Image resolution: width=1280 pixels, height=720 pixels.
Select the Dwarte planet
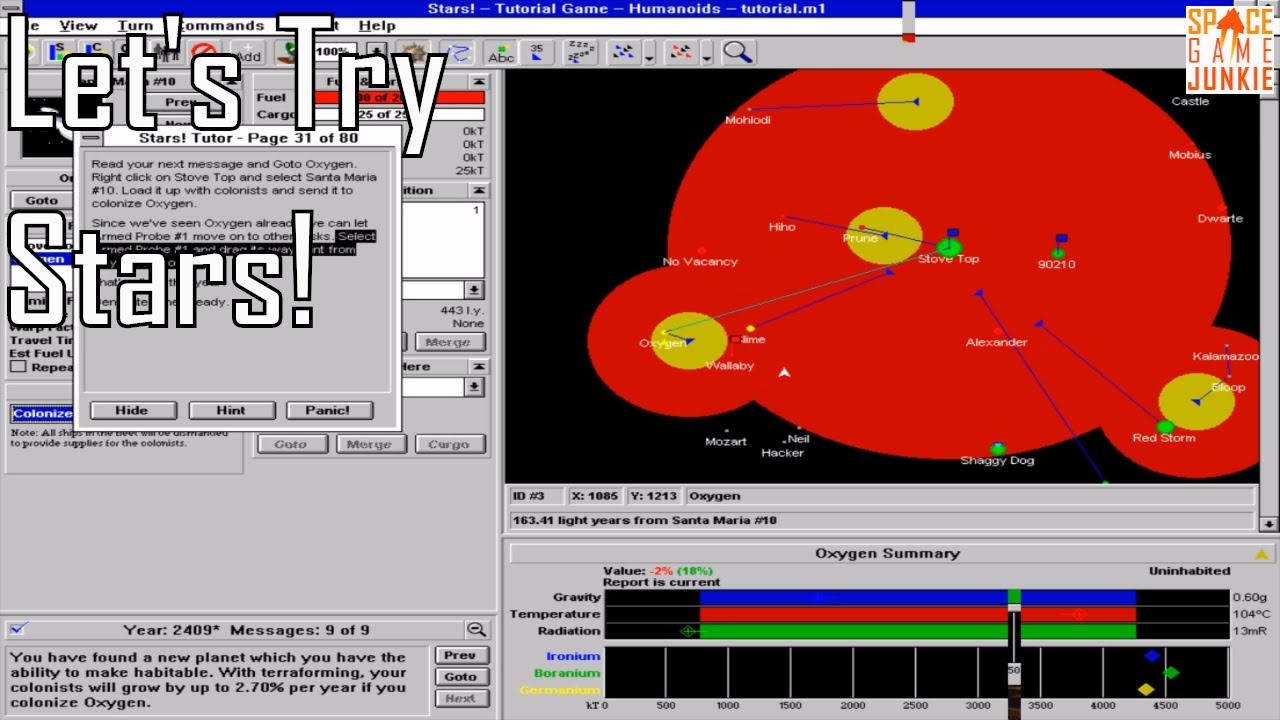(1222, 208)
